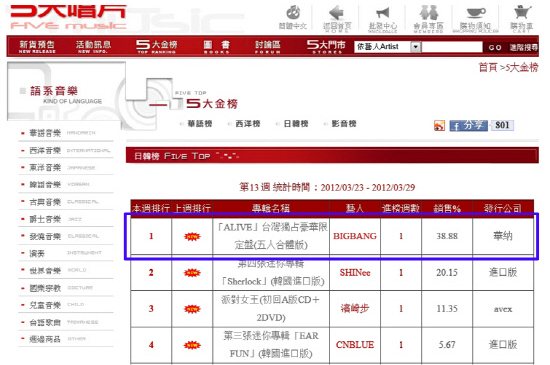Viewport: 550px width, 365px height.
Task: Click the 第13週 statistics date text
Action: pos(327,188)
